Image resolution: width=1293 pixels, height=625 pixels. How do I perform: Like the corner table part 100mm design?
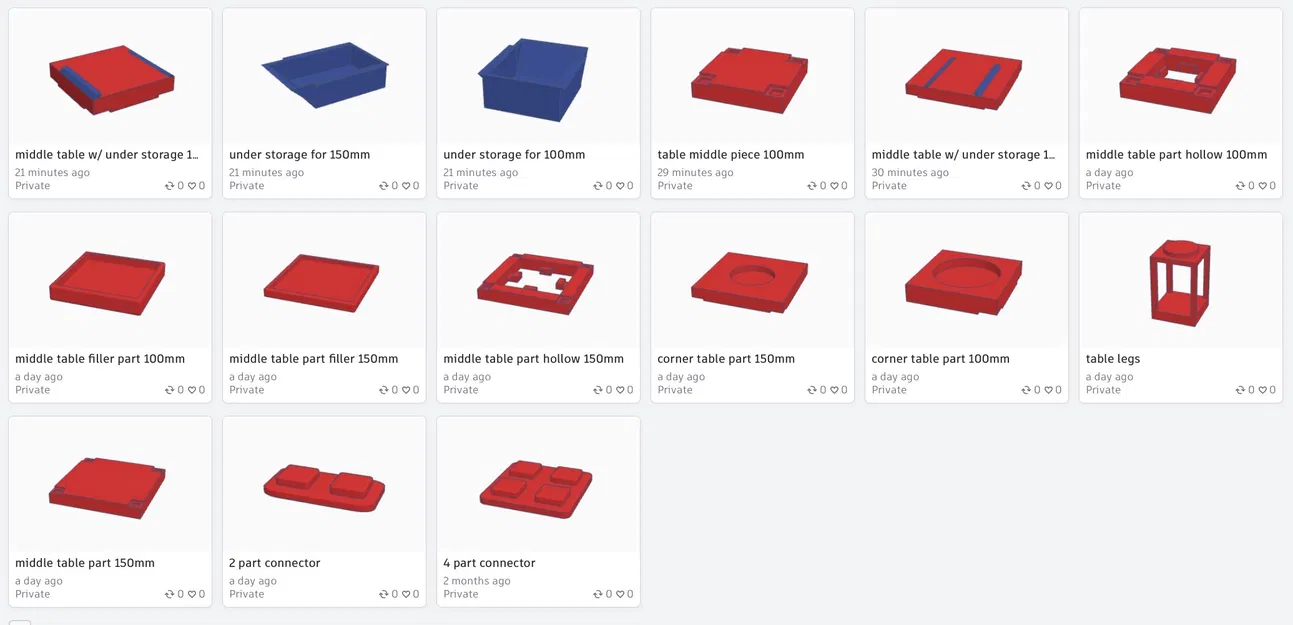(x=1049, y=390)
